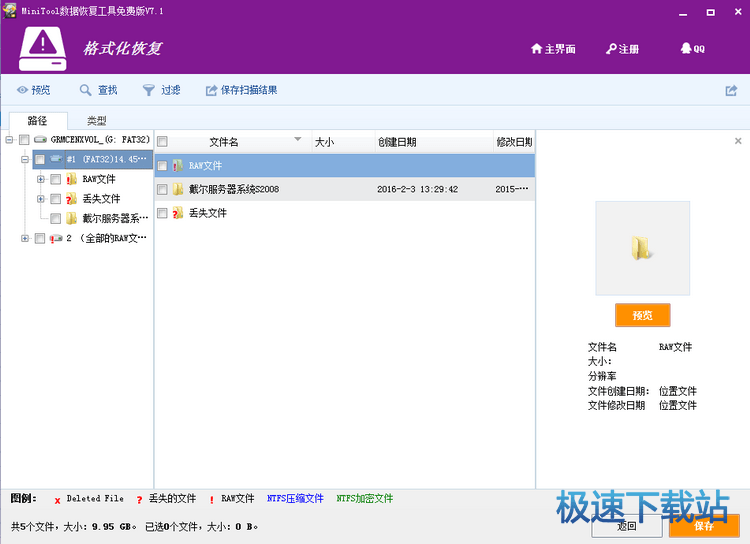The width and height of the screenshot is (750, 544).
Task: Toggle select-all checkbox in list header
Action: 162,142
